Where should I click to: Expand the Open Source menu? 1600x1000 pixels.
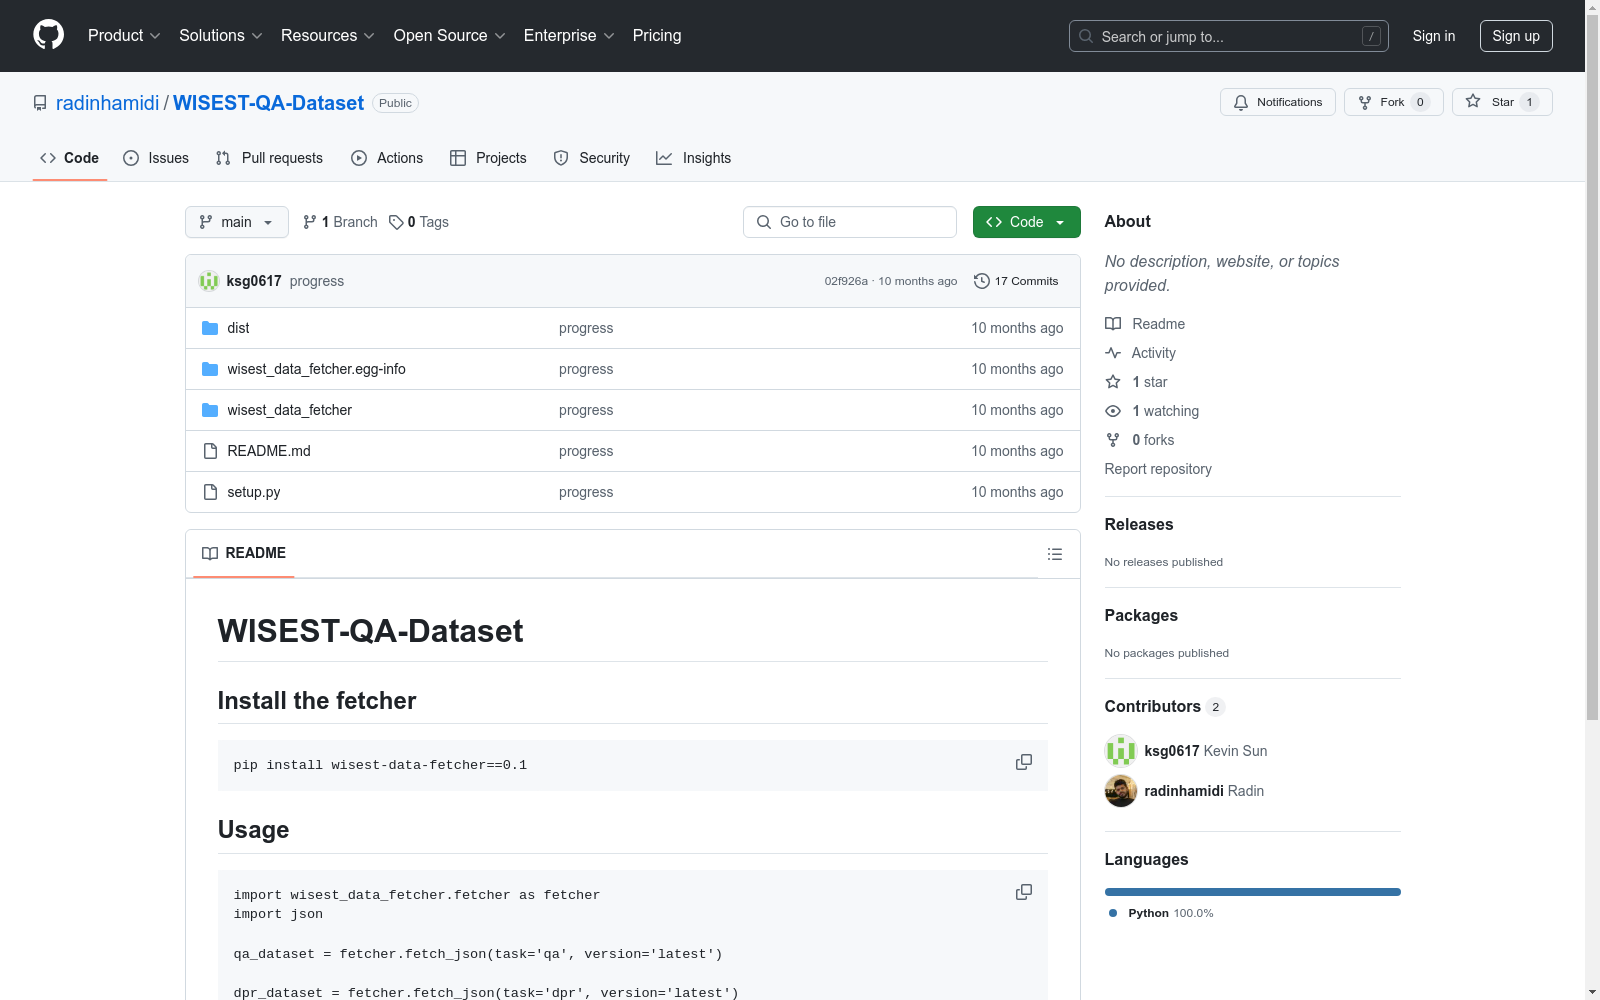450,36
